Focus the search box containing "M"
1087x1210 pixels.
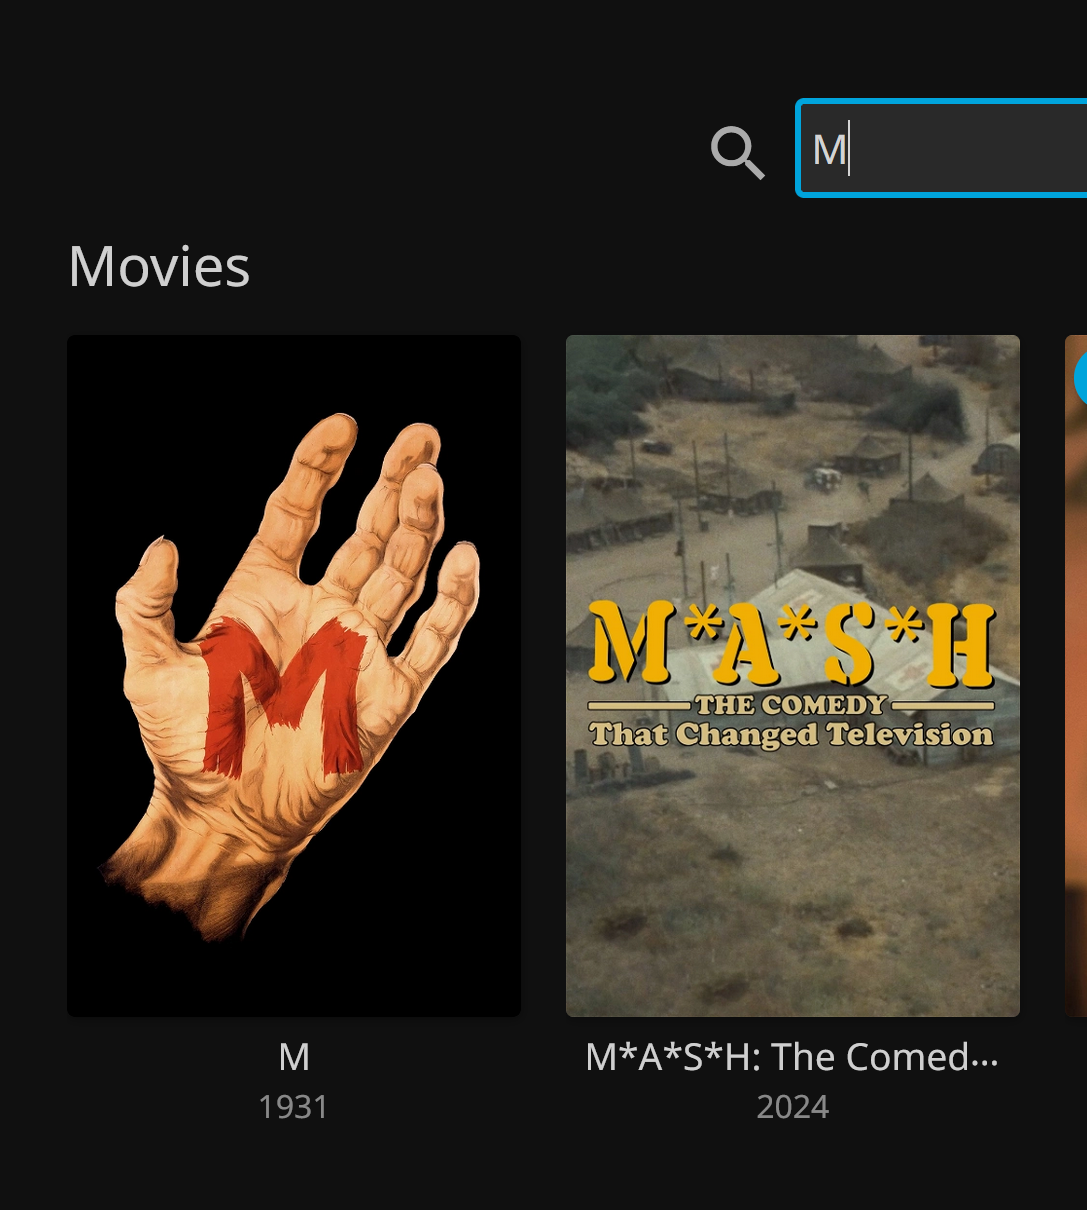[x=942, y=148]
